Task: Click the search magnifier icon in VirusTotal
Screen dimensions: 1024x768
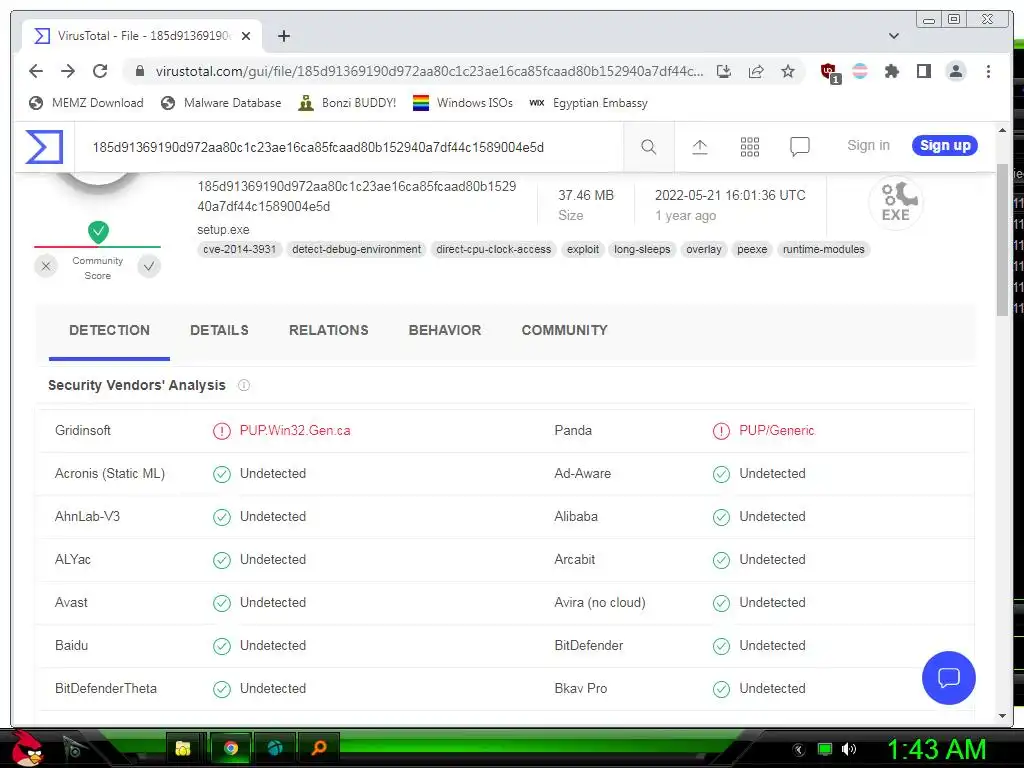Action: point(648,147)
